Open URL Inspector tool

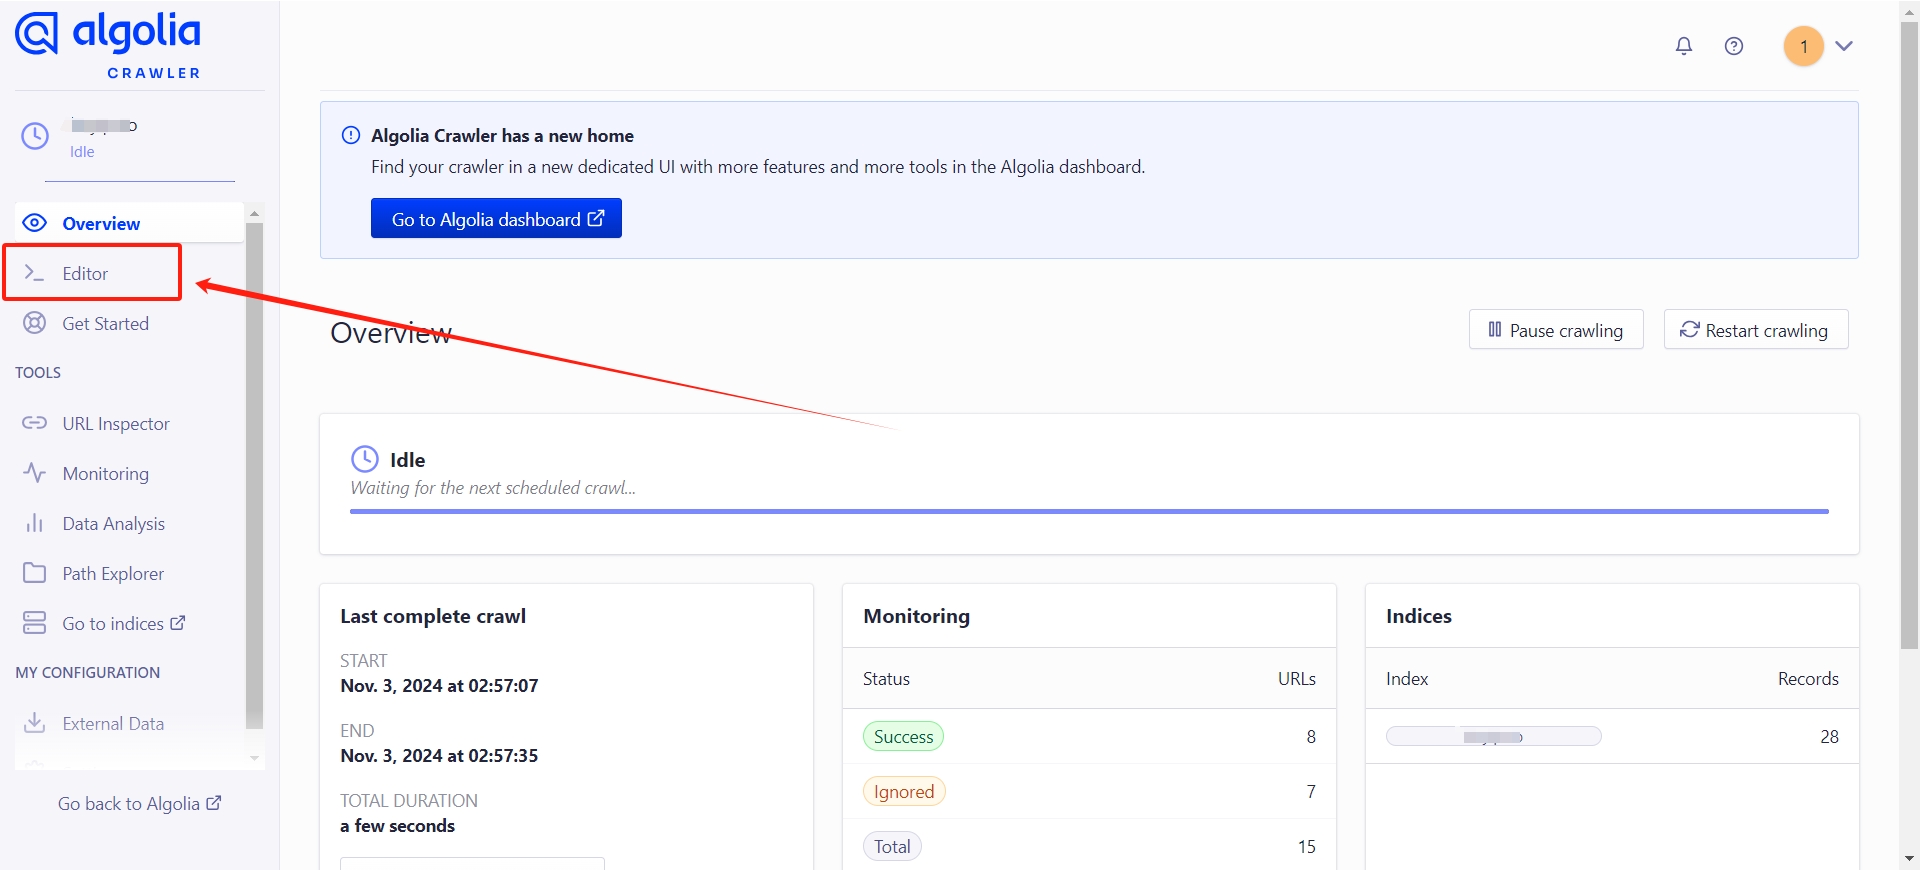[x=129, y=423]
